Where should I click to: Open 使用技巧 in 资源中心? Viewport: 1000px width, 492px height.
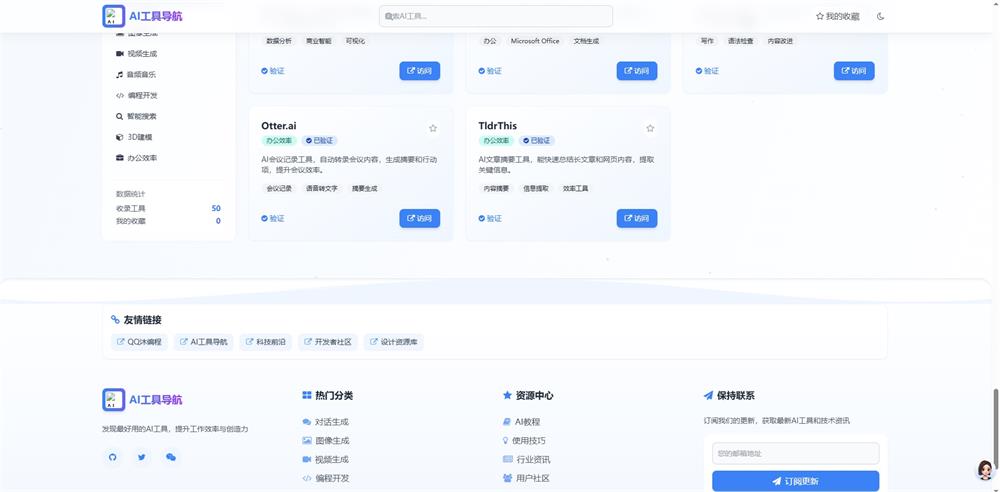pyautogui.click(x=524, y=440)
